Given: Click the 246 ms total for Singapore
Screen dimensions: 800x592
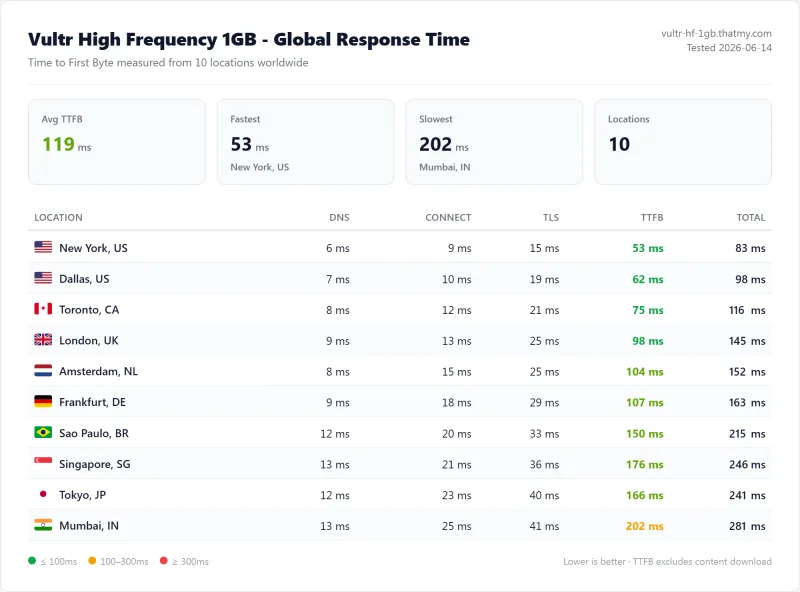Looking at the screenshot, I should (x=747, y=464).
